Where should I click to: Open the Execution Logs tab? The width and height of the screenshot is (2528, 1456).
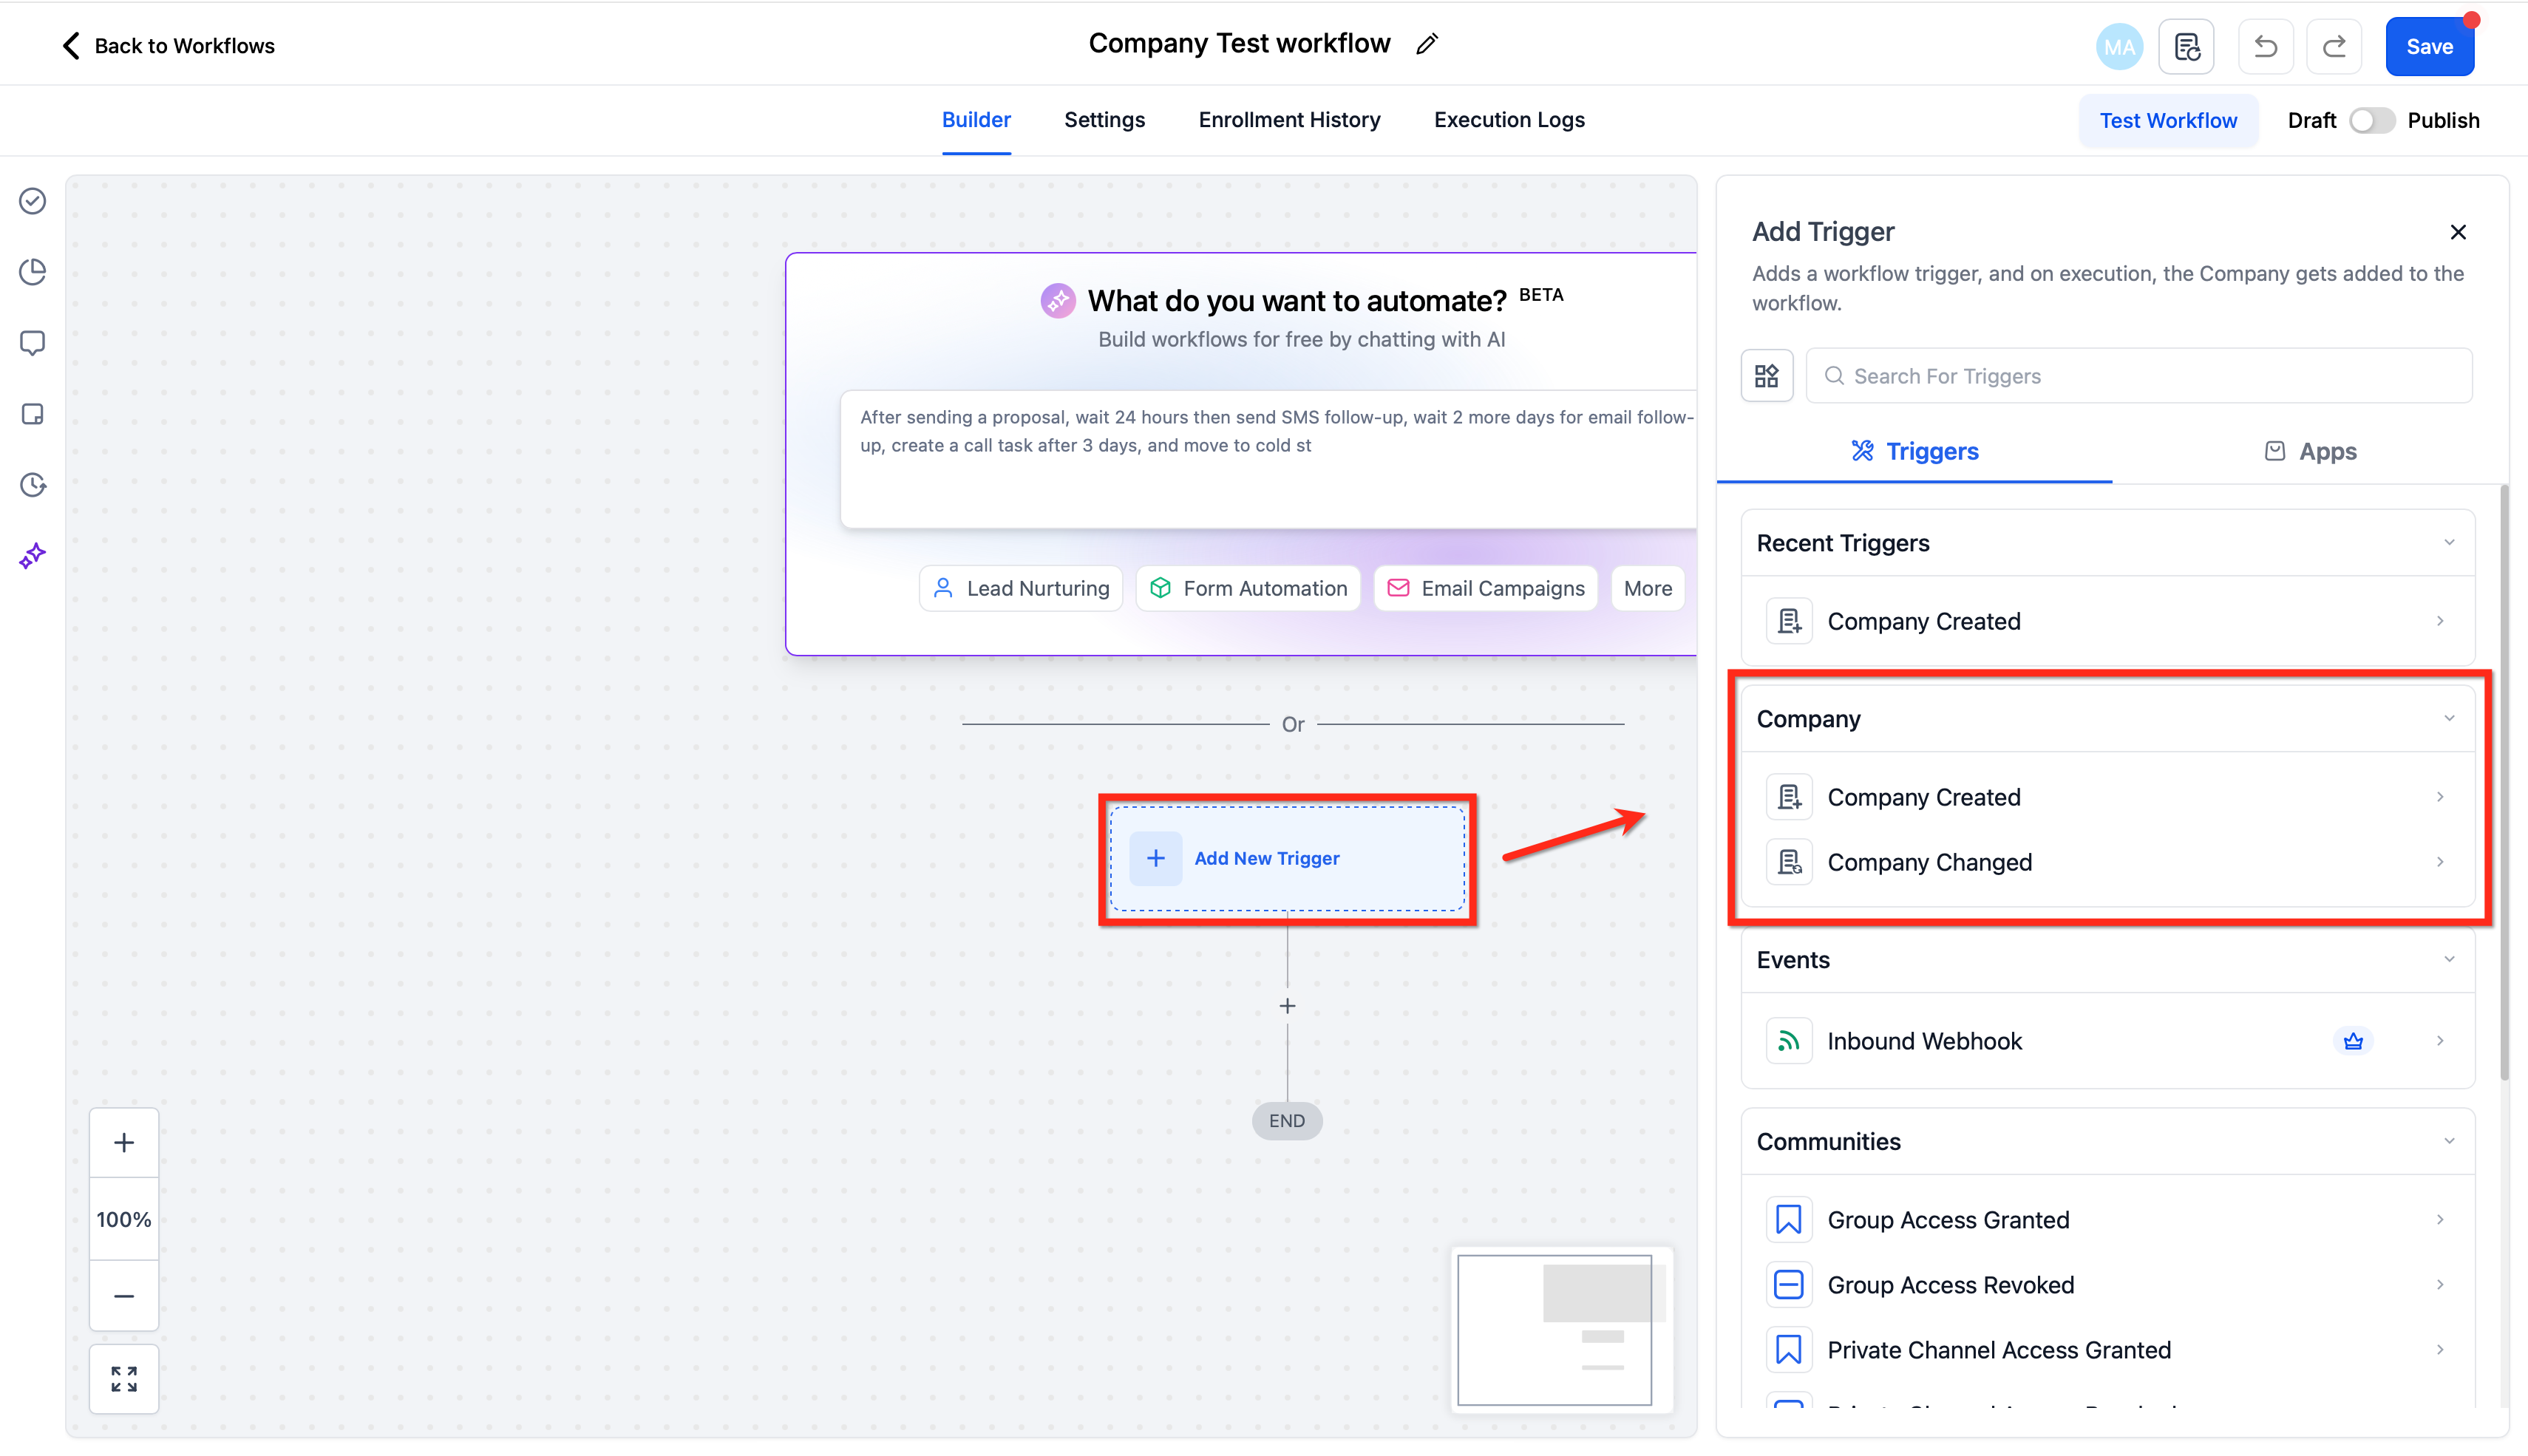click(x=1509, y=120)
